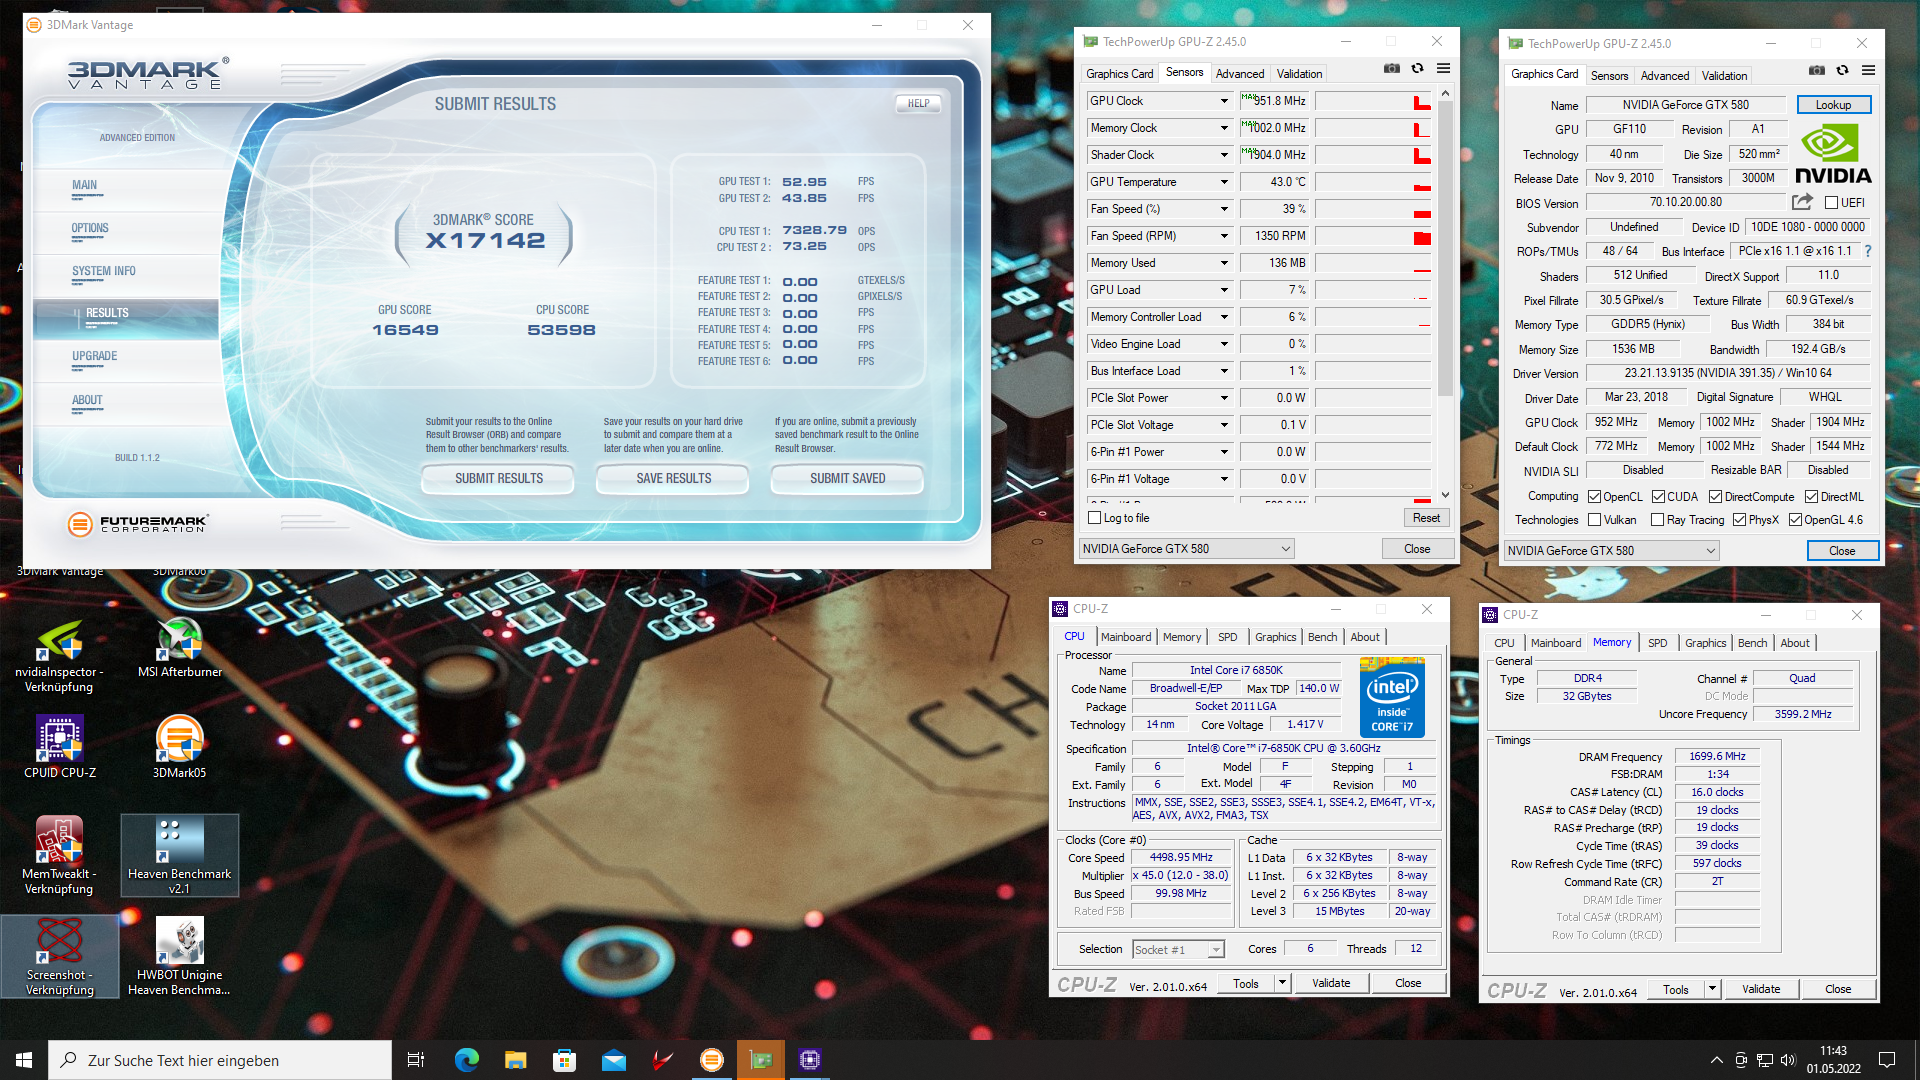Switch to GPU-Z taskbar icon
Screen dimensions: 1920x1080
[761, 1060]
